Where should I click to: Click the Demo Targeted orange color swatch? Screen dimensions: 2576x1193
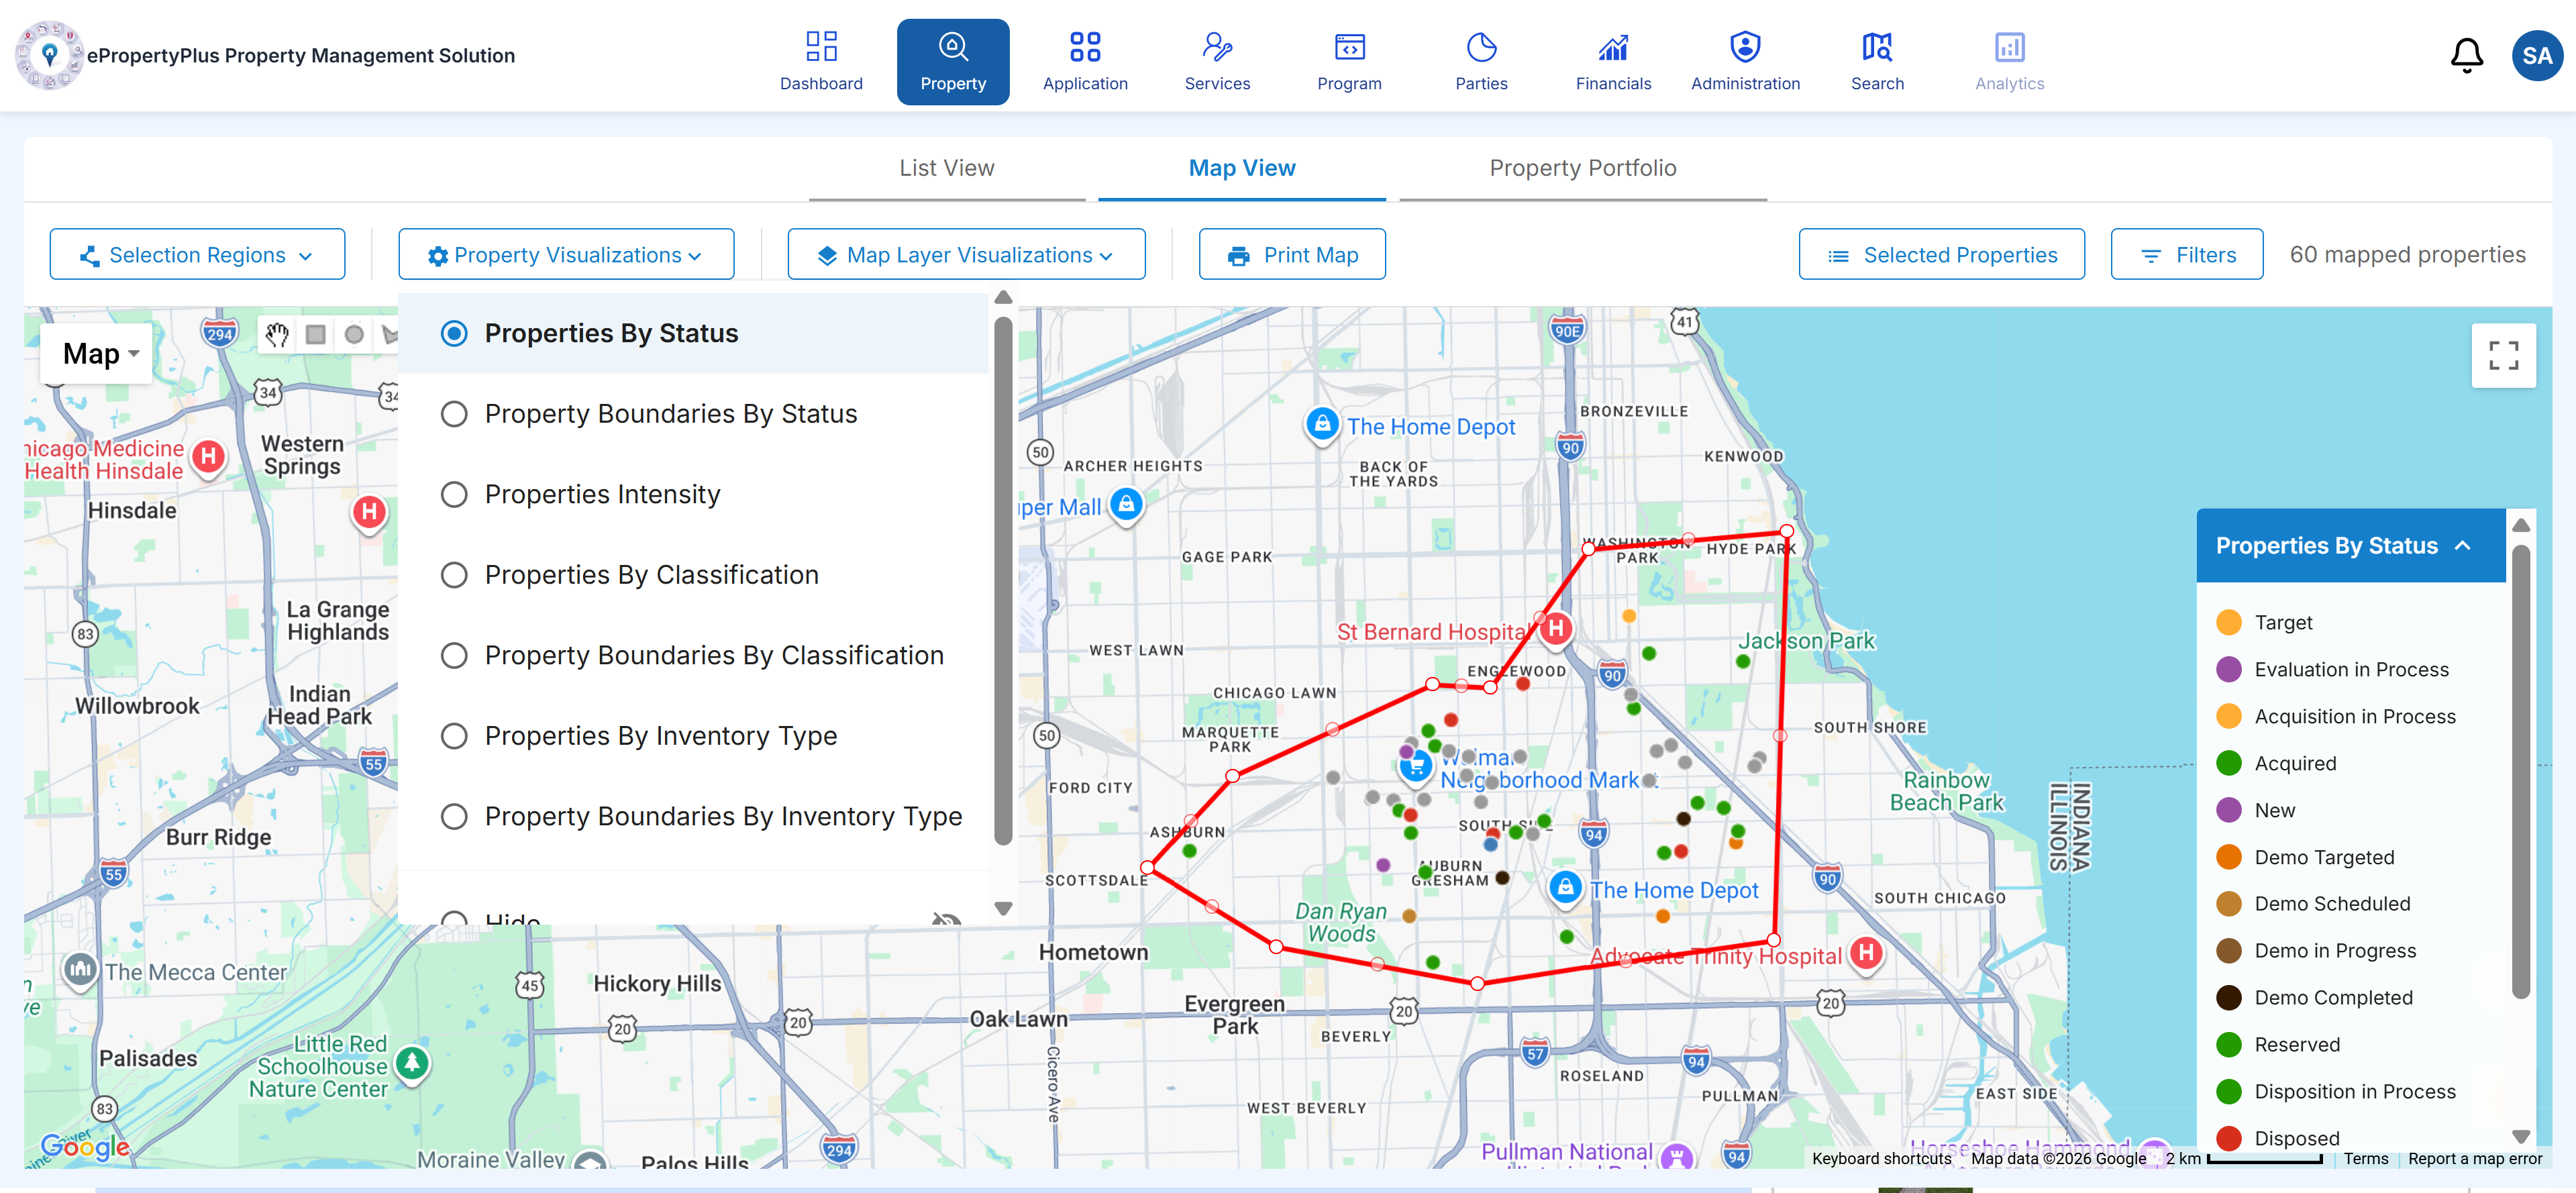(x=2228, y=857)
